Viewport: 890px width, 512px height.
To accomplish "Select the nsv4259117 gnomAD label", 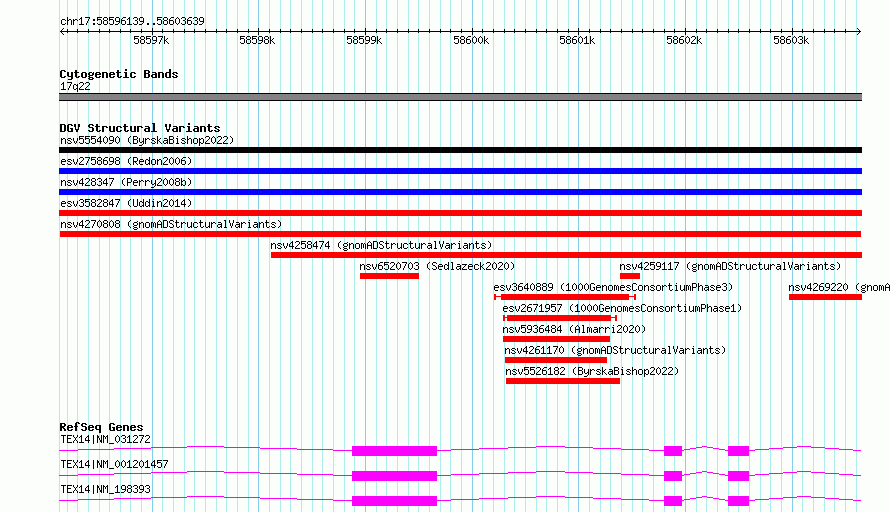I will (x=730, y=266).
